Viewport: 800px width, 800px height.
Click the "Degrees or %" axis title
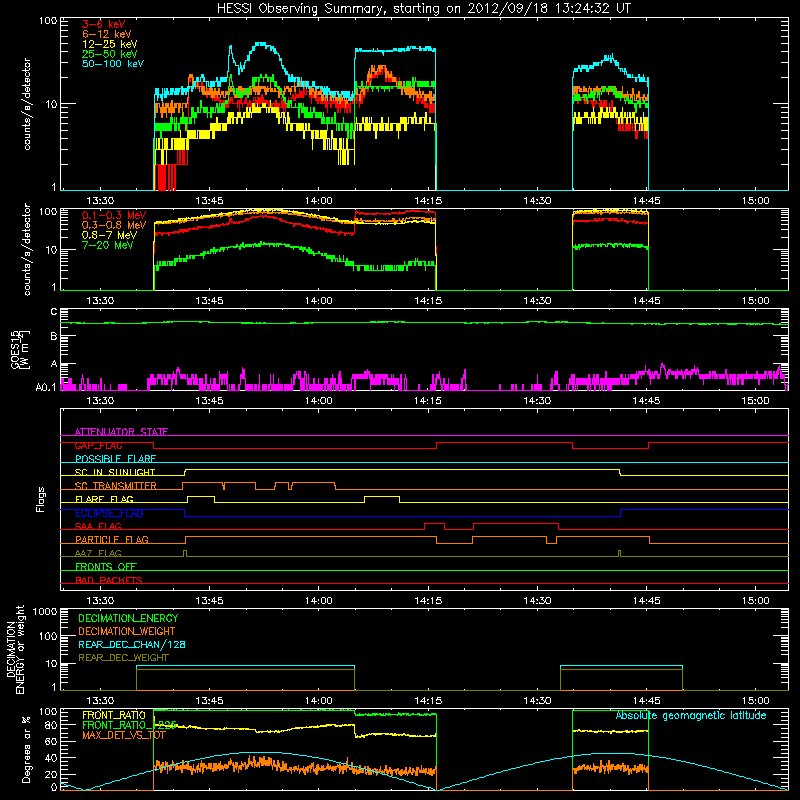click(26, 749)
